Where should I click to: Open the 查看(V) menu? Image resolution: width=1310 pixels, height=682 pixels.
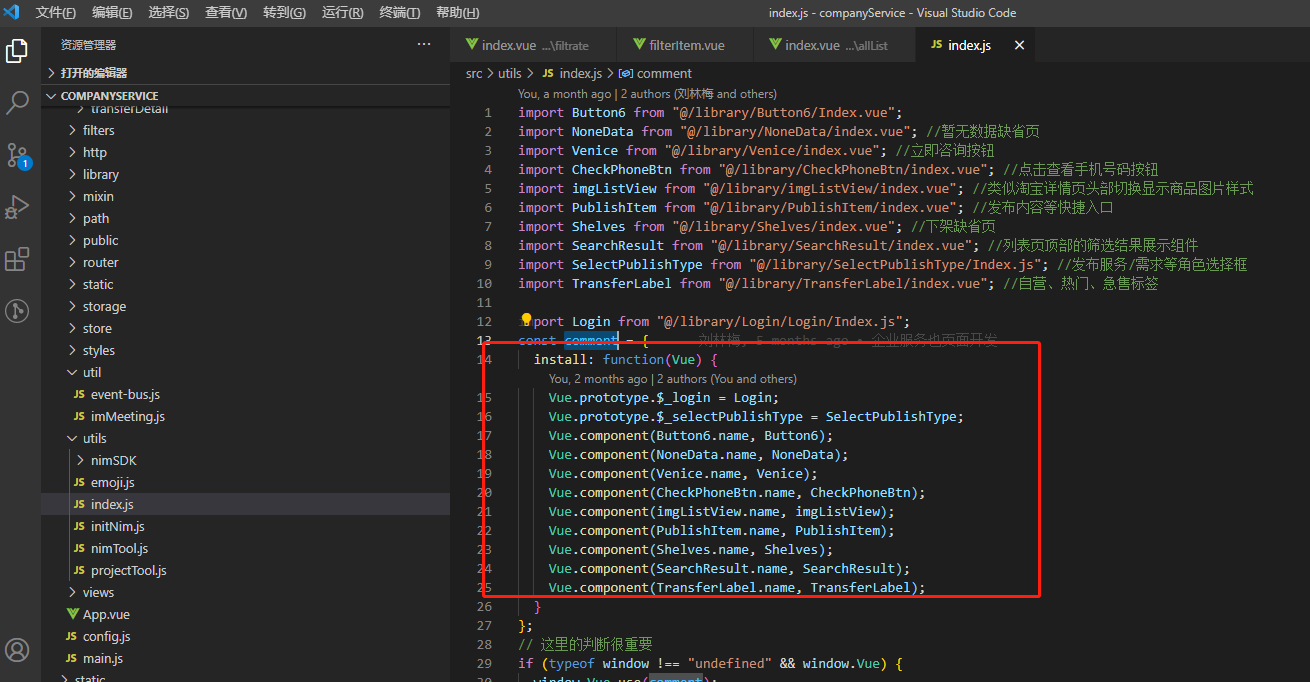click(226, 13)
